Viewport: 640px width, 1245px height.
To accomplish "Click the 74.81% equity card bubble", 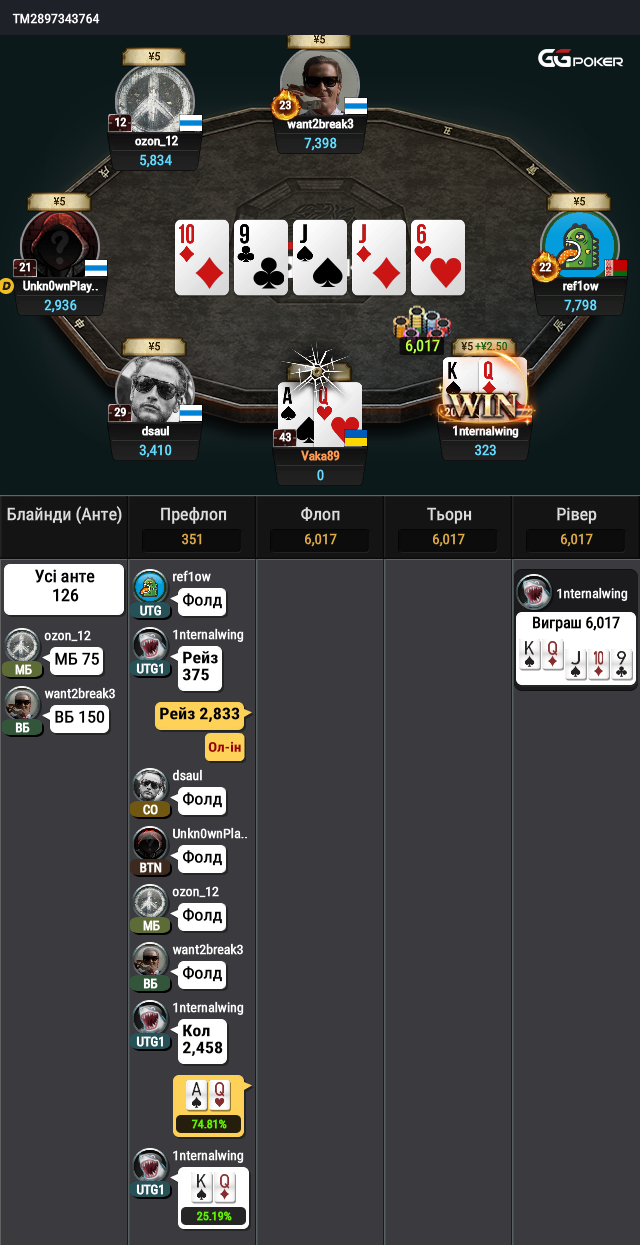I will (209, 1106).
